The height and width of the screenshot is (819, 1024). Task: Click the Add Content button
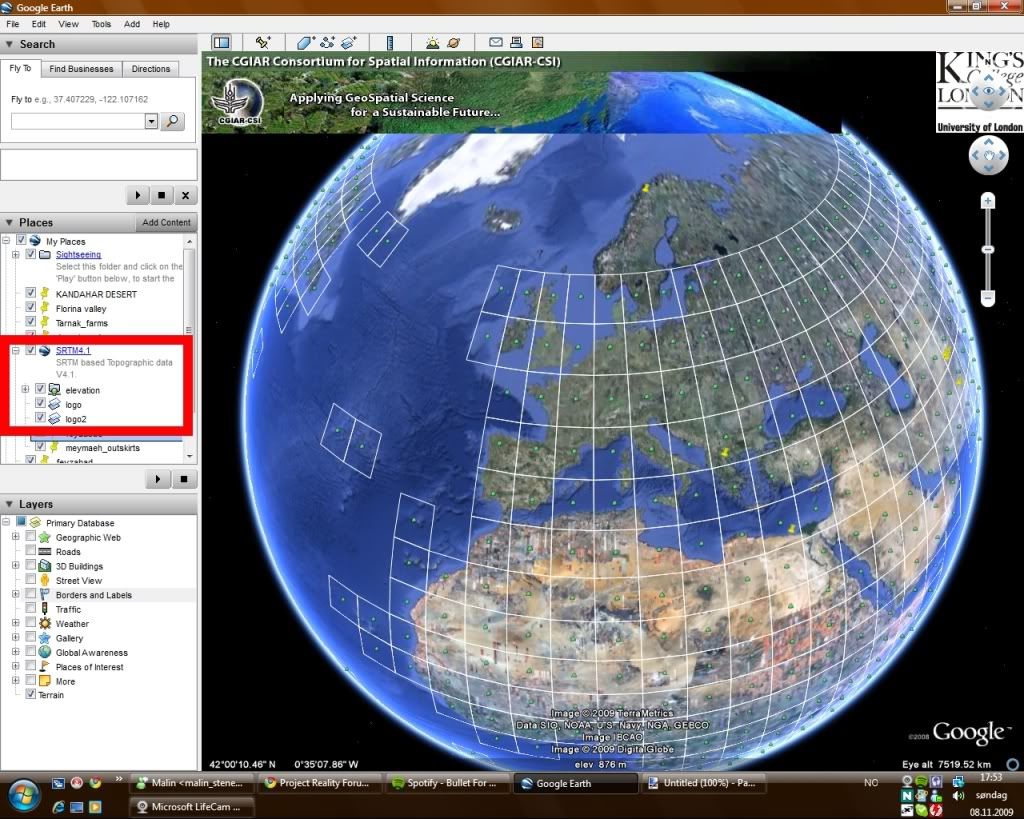coord(166,222)
